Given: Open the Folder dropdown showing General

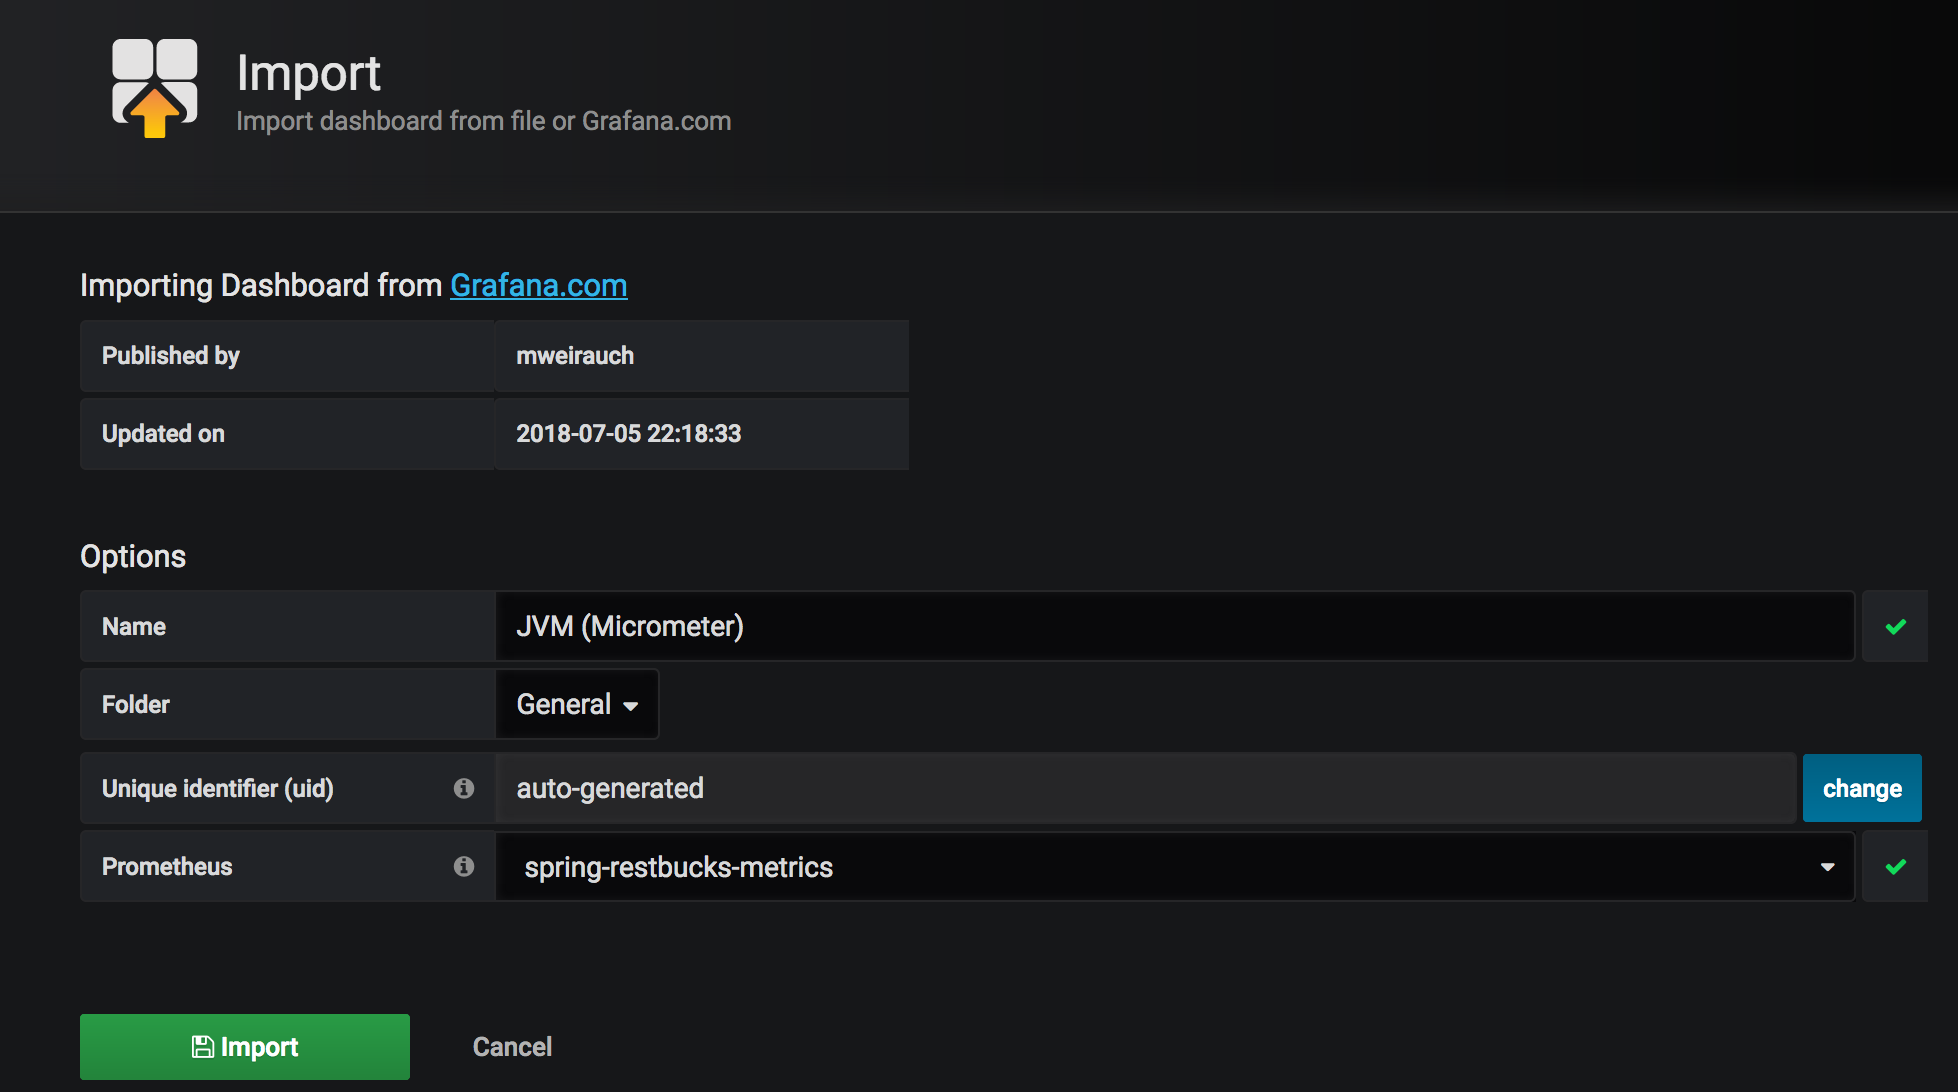Looking at the screenshot, I should click(x=576, y=704).
